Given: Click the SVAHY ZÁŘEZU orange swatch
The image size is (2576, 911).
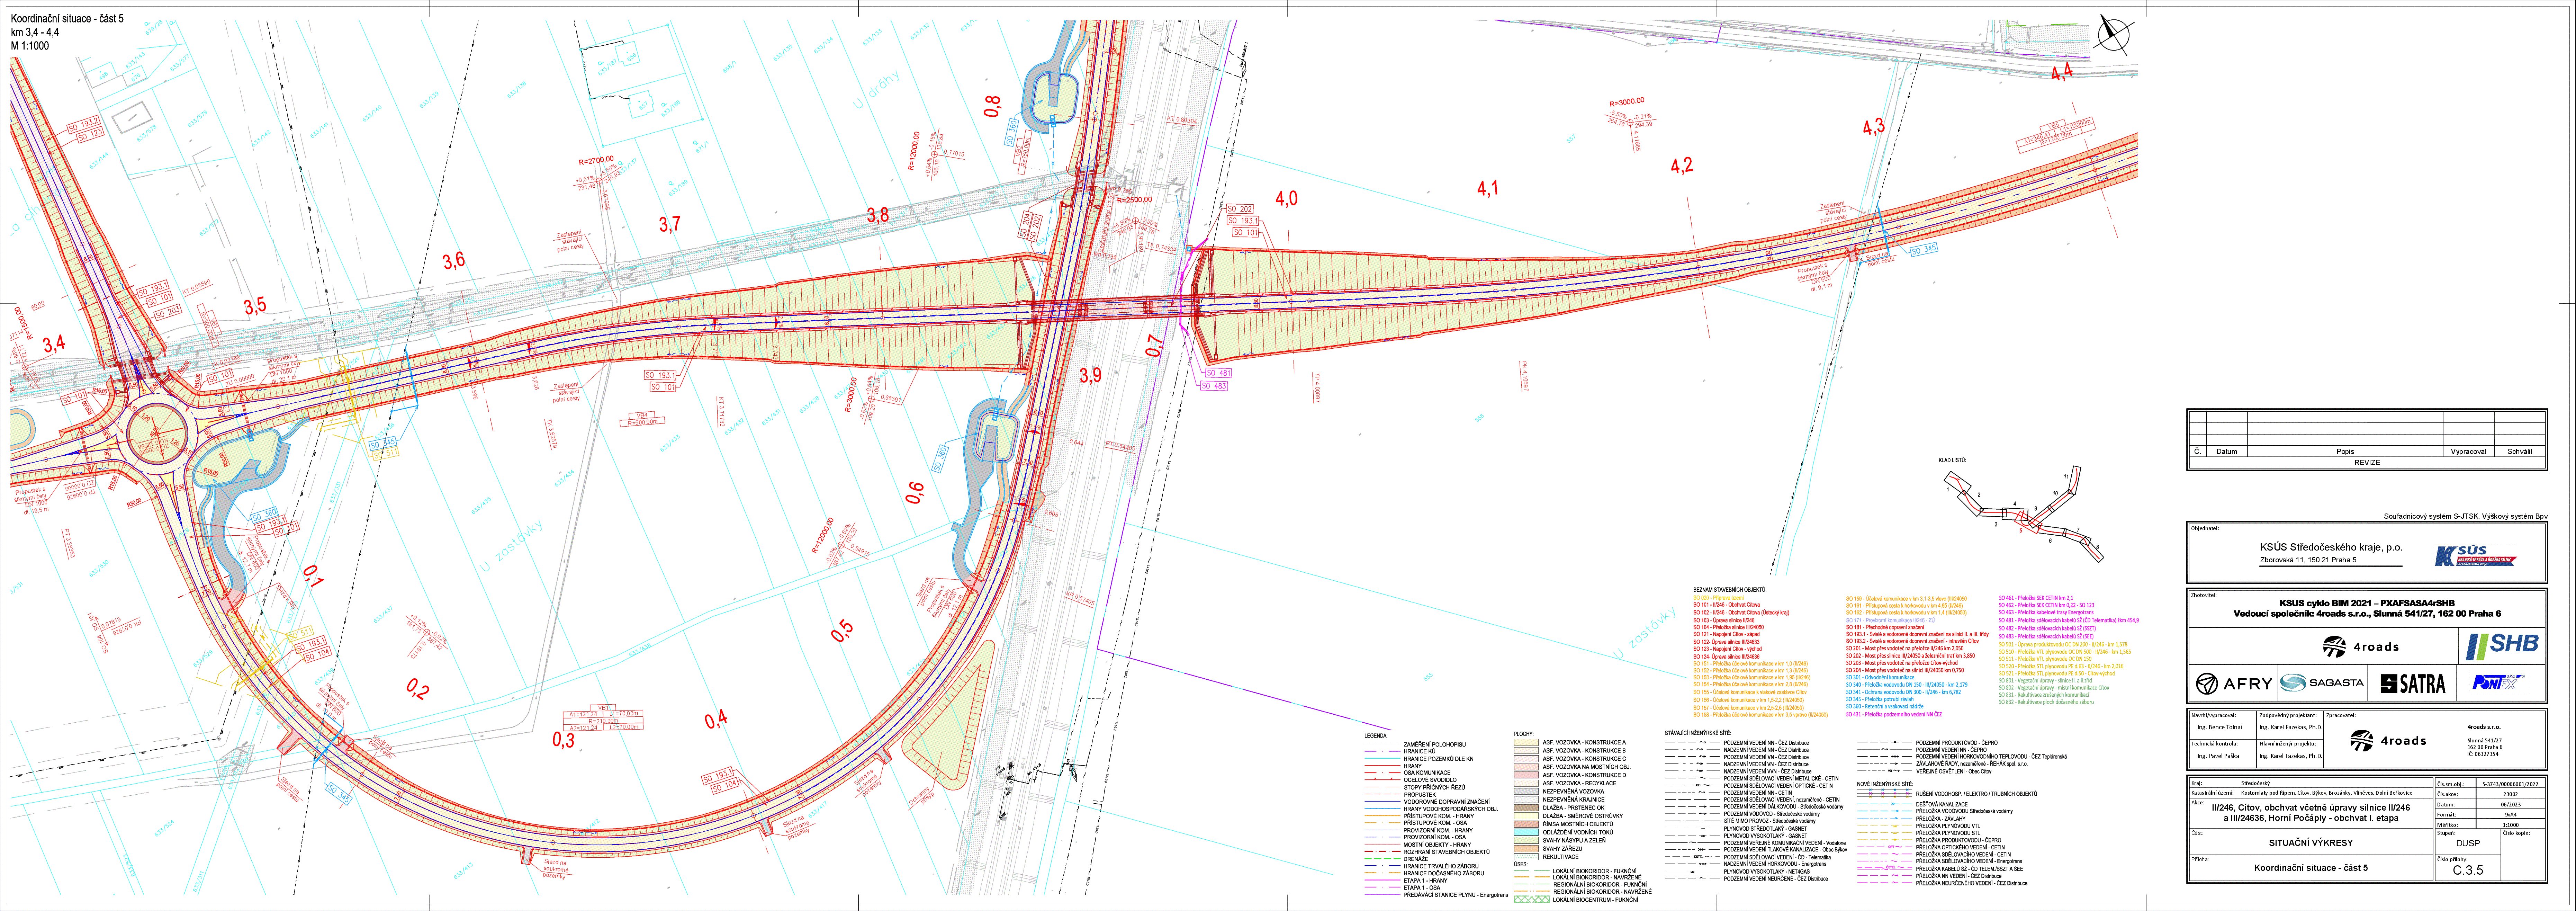Looking at the screenshot, I should click(1526, 849).
